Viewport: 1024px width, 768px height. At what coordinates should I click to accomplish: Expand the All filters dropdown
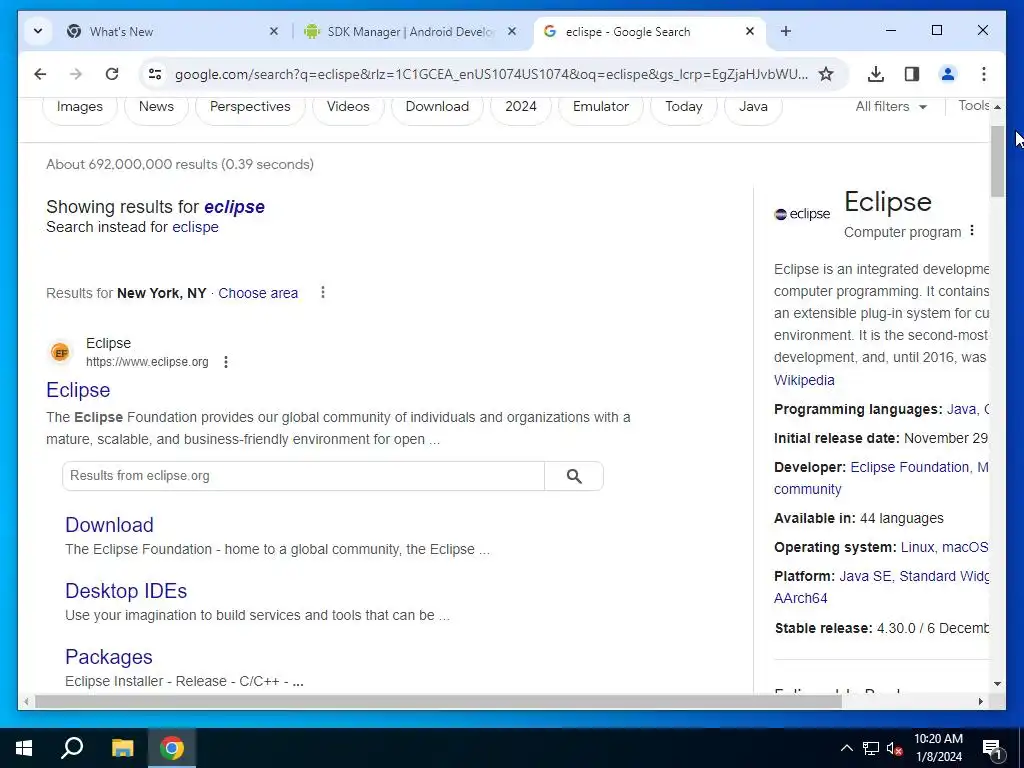tap(891, 106)
